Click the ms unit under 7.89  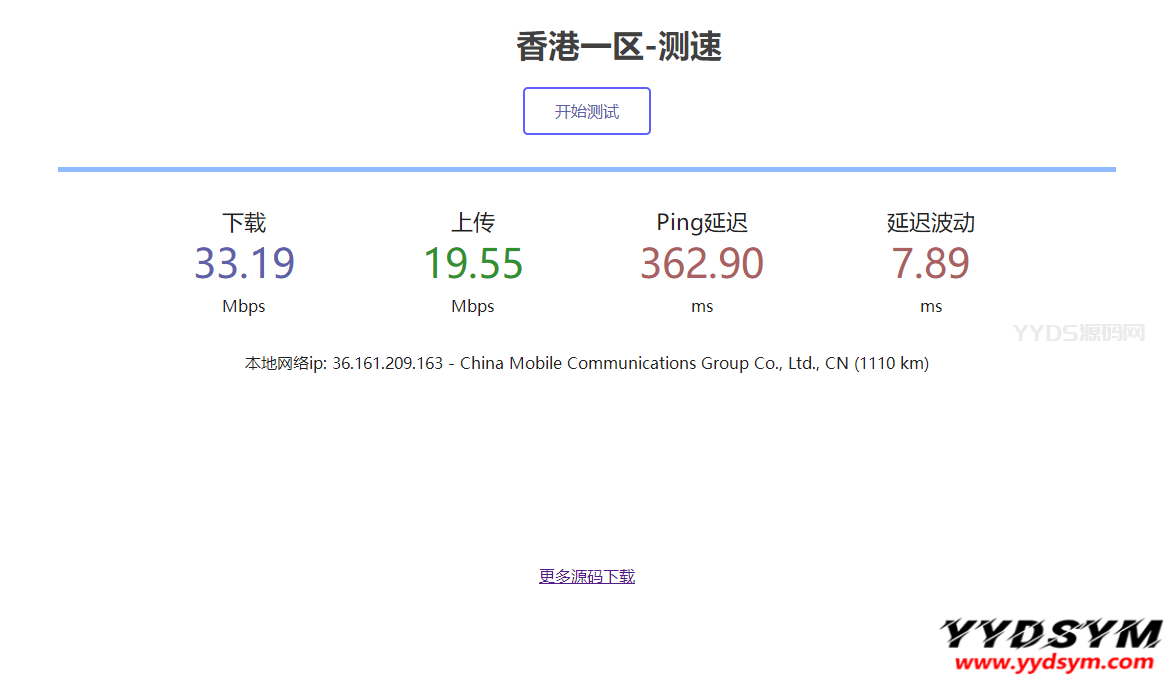tap(931, 306)
